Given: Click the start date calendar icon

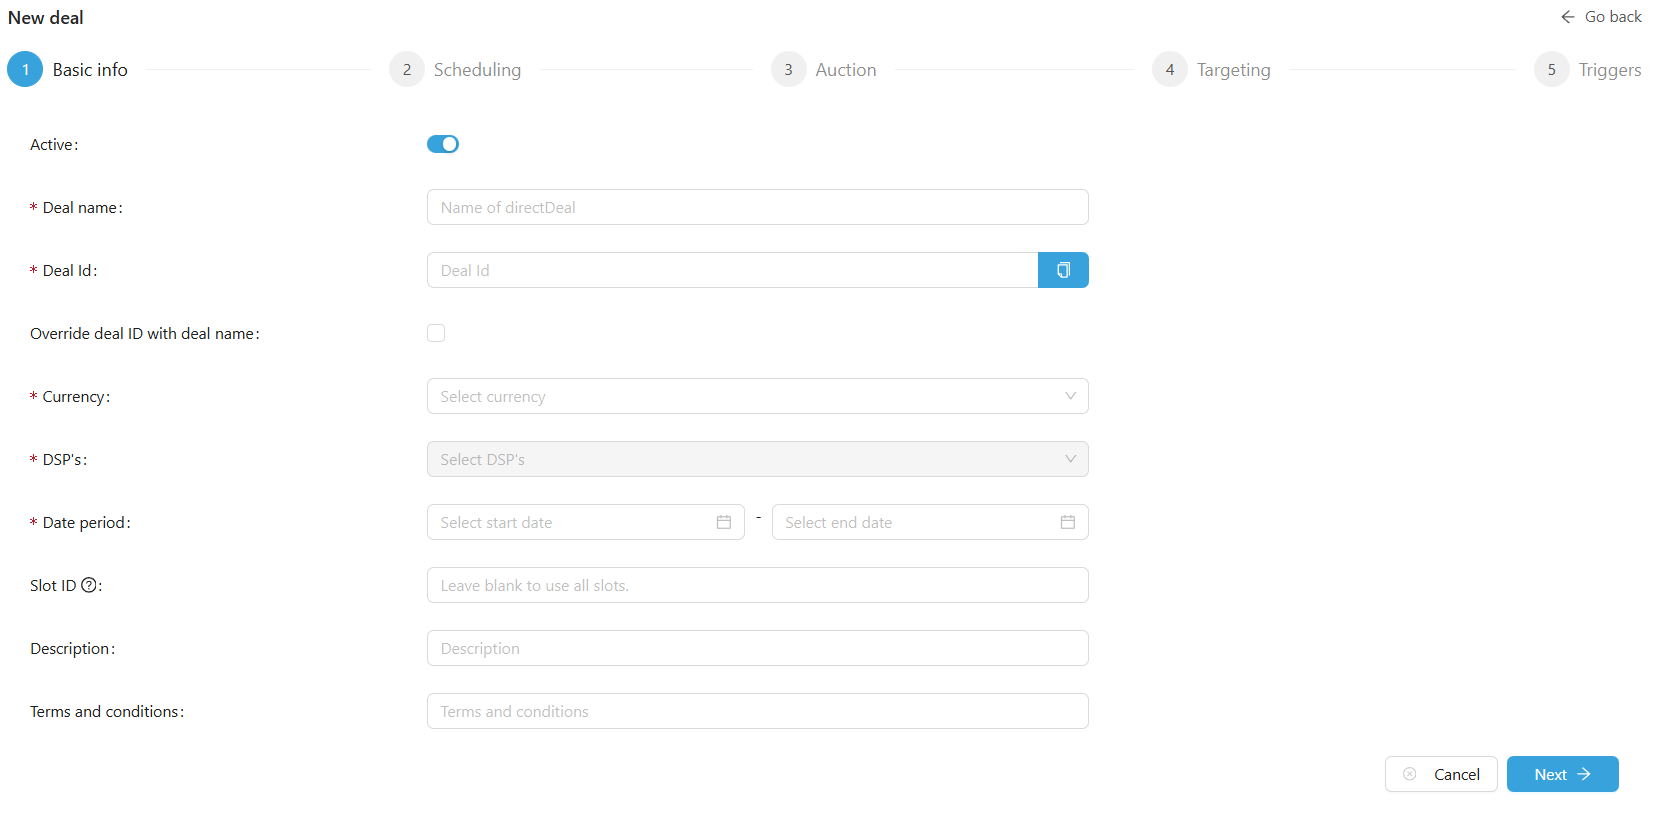Looking at the screenshot, I should tap(724, 522).
